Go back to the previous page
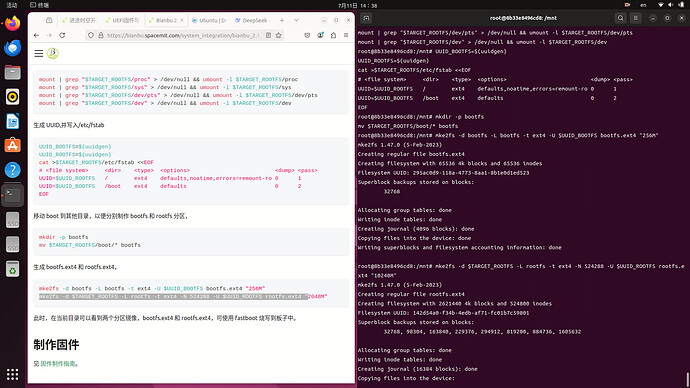 [x=37, y=35]
